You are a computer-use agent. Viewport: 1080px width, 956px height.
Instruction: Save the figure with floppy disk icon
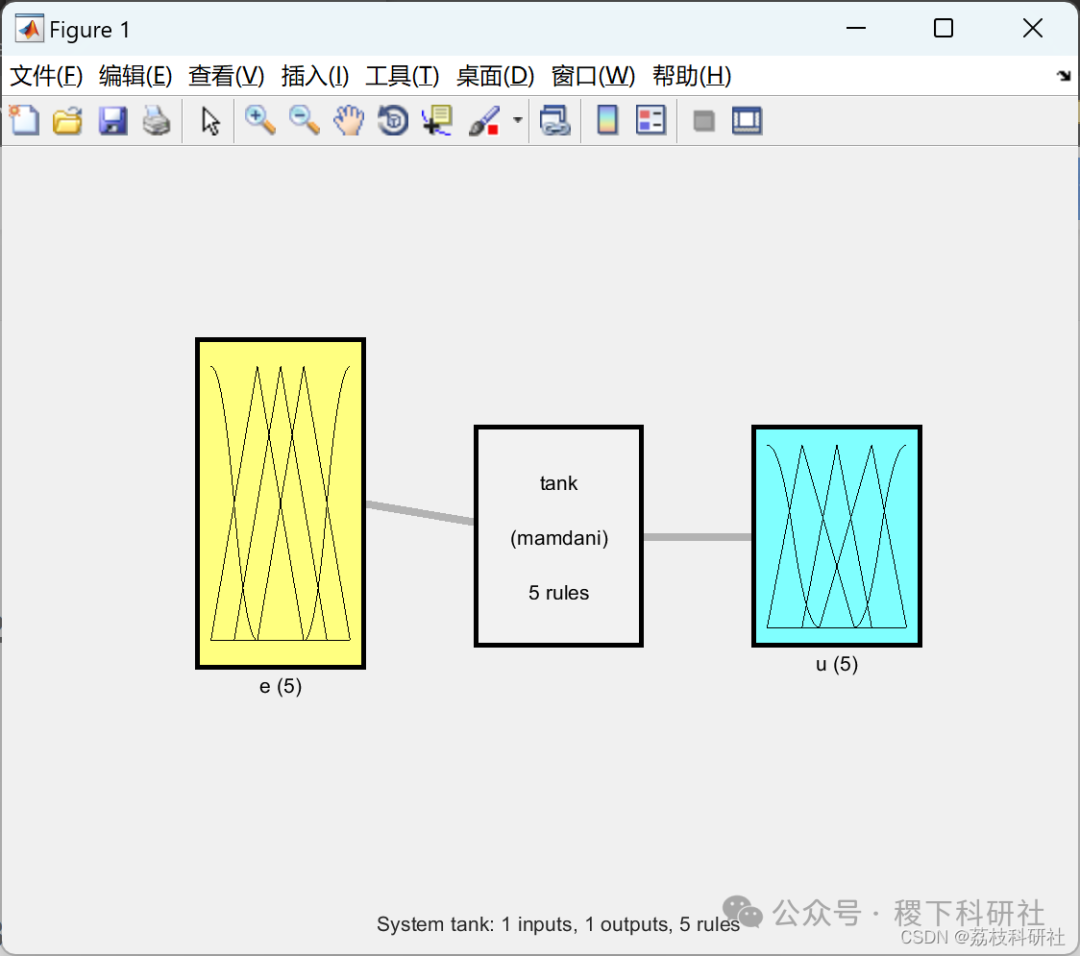click(112, 121)
